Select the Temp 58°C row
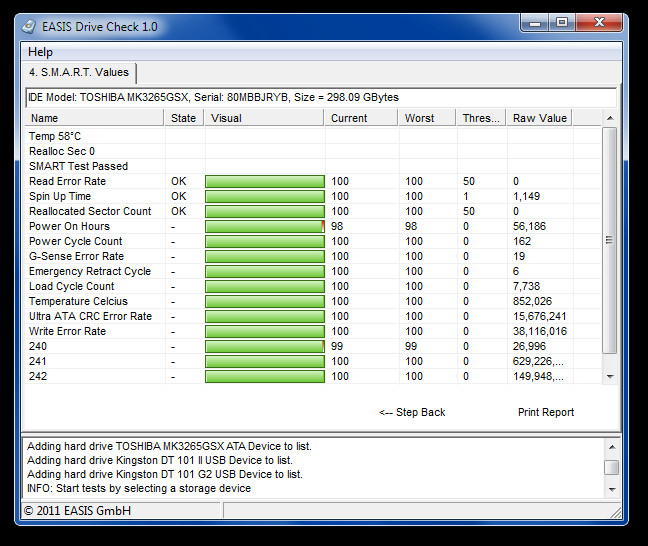 point(313,136)
